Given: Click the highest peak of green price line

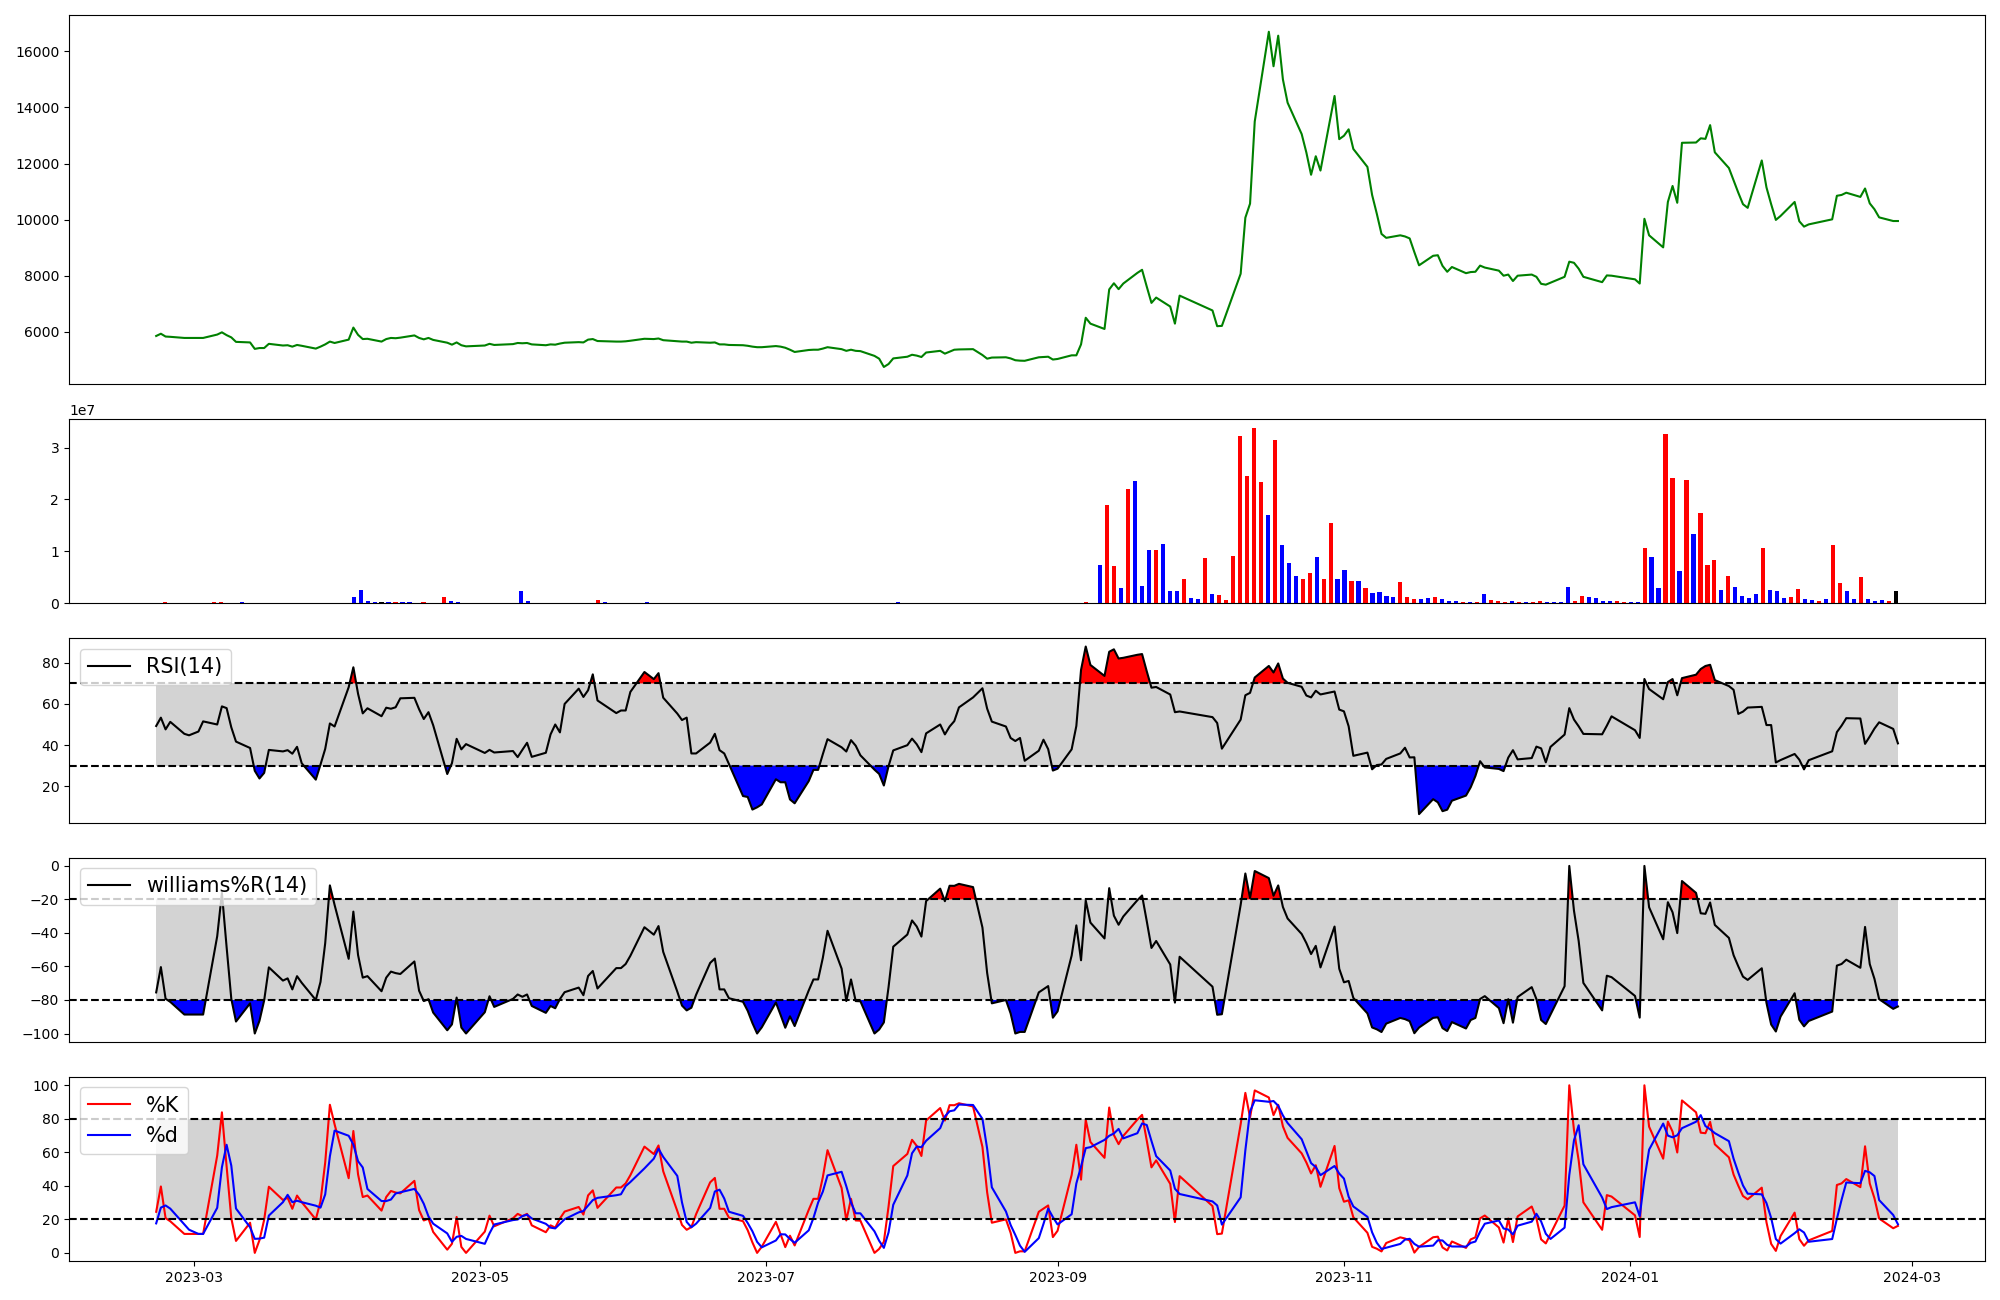Looking at the screenshot, I should click(x=1269, y=32).
